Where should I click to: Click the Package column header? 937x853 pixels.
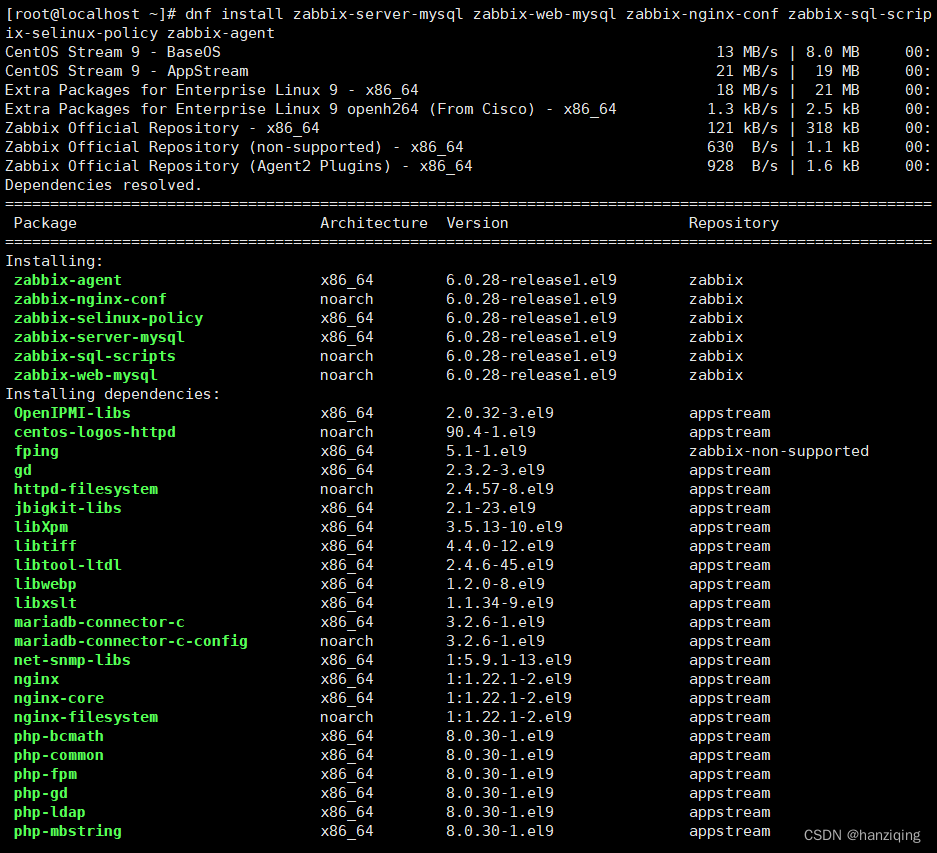pos(45,223)
